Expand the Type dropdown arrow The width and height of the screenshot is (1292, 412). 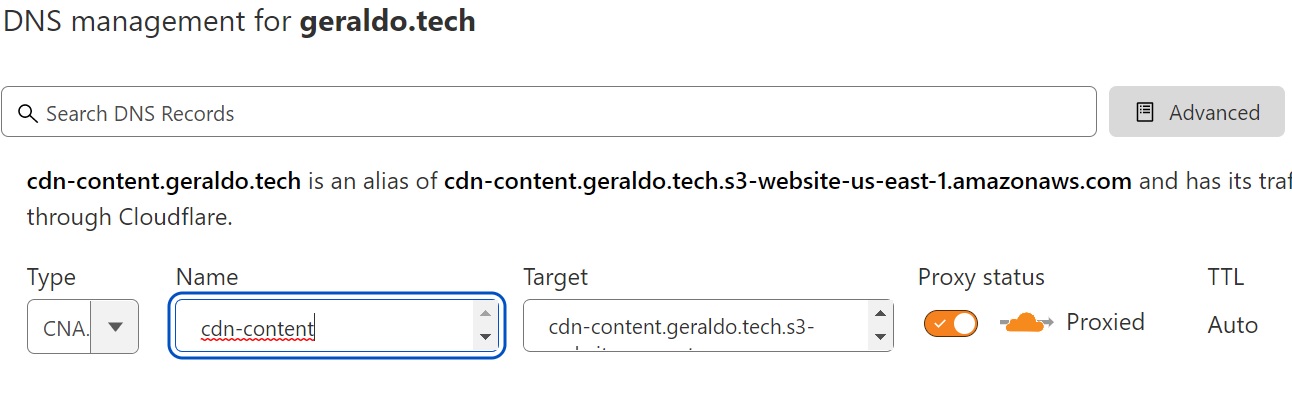point(116,326)
